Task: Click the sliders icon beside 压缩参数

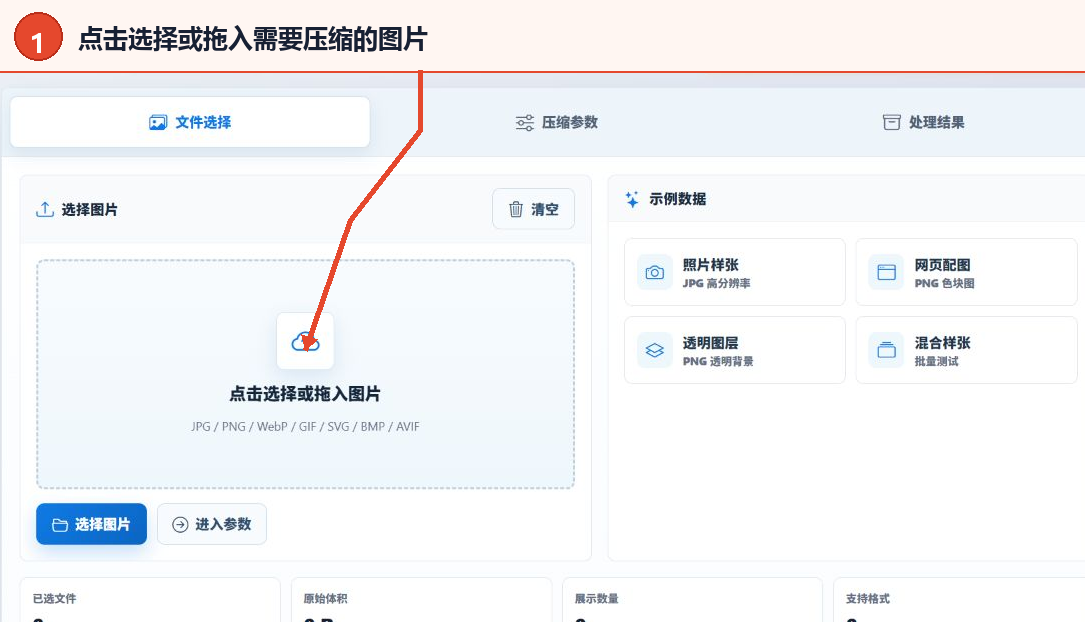Action: coord(525,122)
